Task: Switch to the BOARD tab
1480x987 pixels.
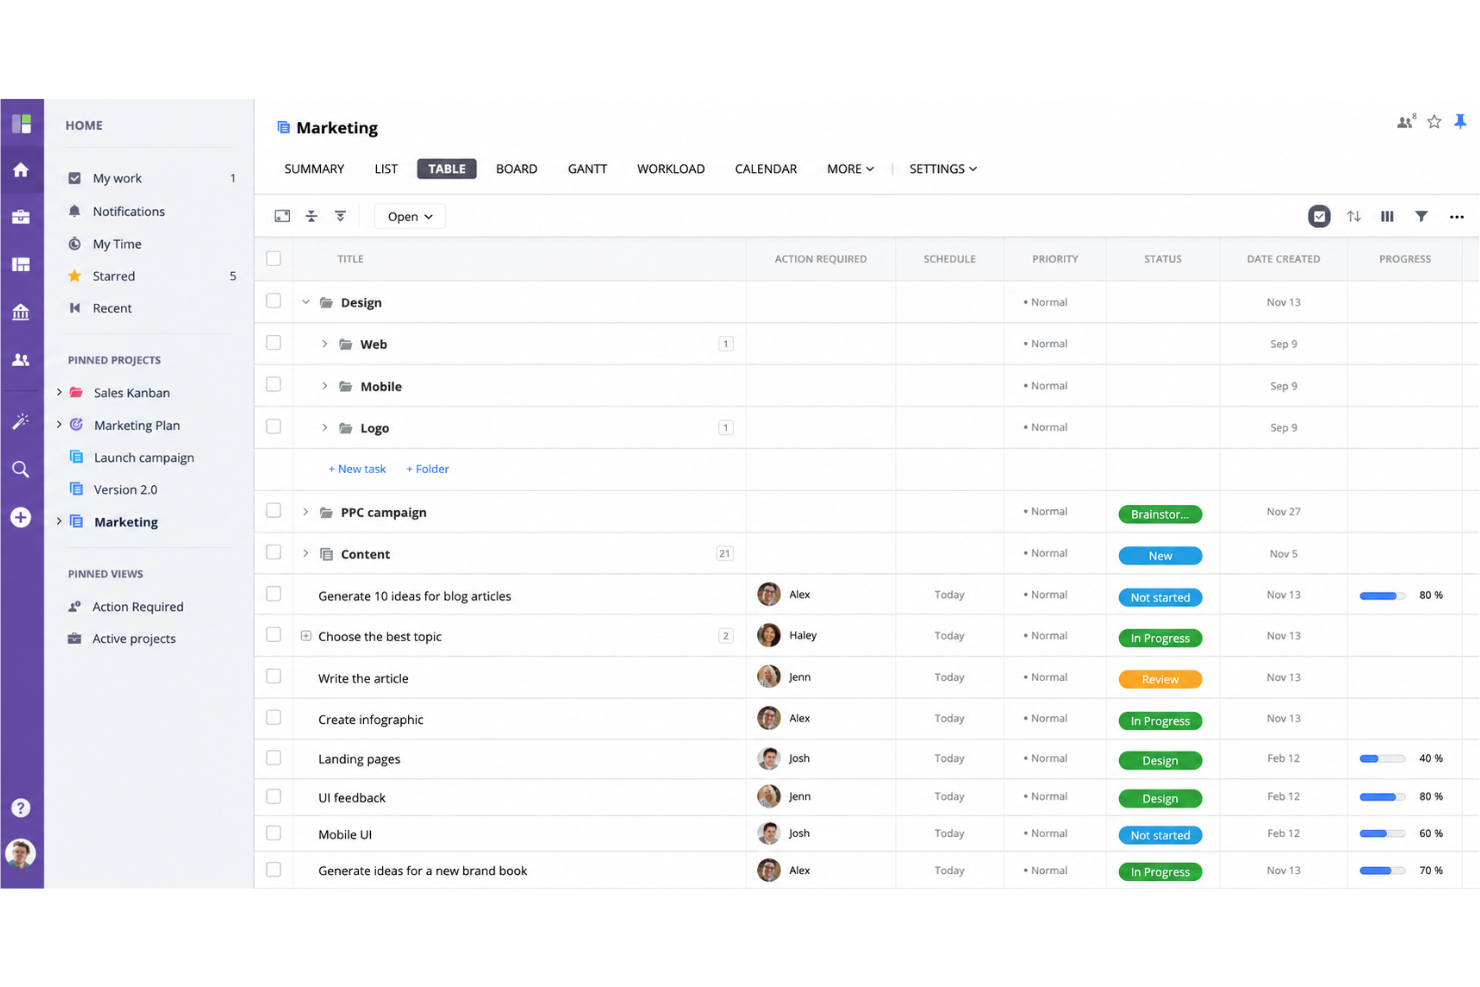Action: click(x=517, y=169)
